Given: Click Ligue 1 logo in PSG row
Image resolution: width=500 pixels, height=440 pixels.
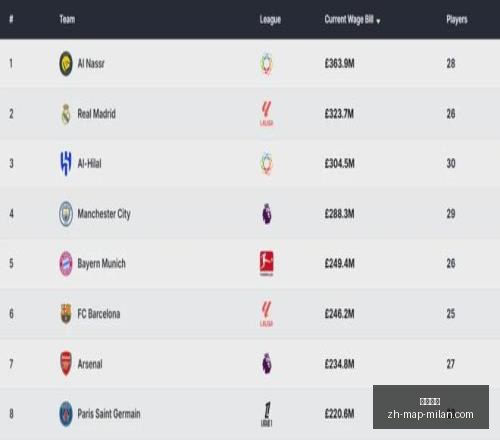Looking at the screenshot, I should (x=267, y=414).
